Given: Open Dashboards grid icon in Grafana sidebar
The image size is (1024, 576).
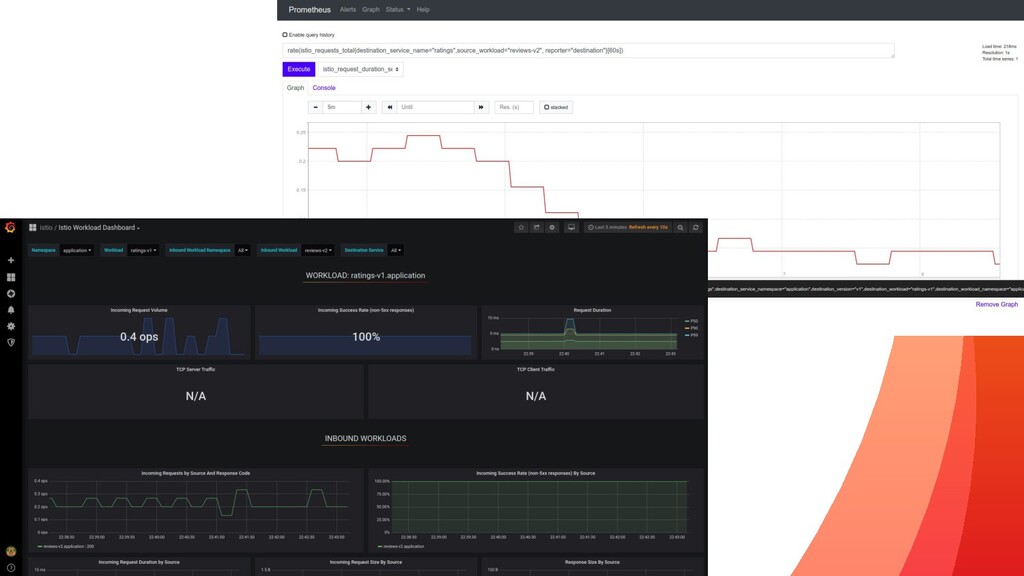Looking at the screenshot, I should pos(11,277).
